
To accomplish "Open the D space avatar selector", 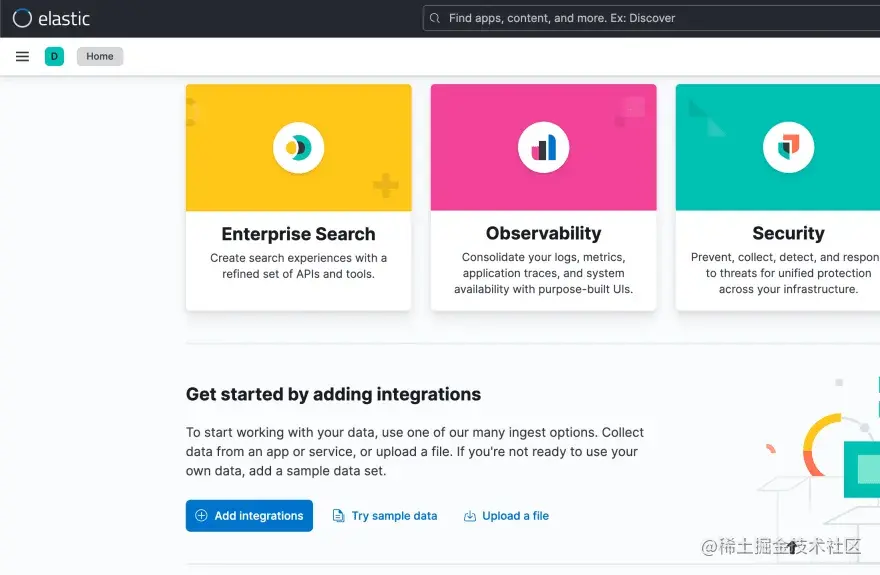I will [54, 56].
